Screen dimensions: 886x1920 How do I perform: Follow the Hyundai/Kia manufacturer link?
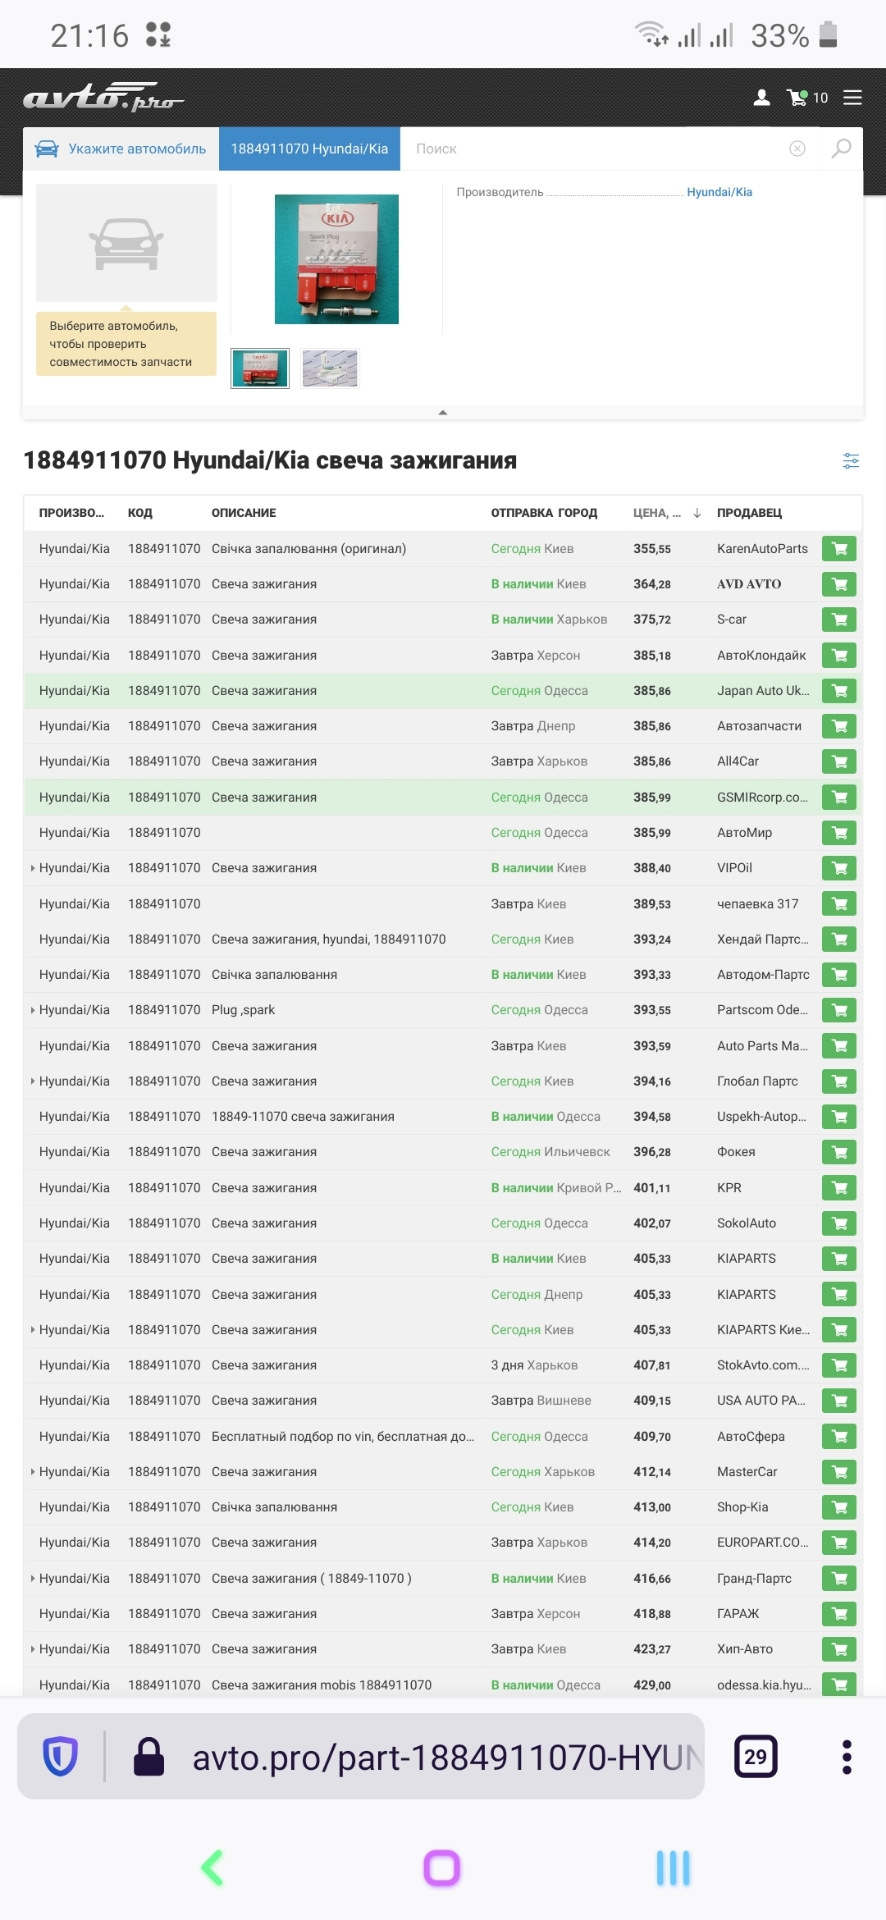coord(719,192)
